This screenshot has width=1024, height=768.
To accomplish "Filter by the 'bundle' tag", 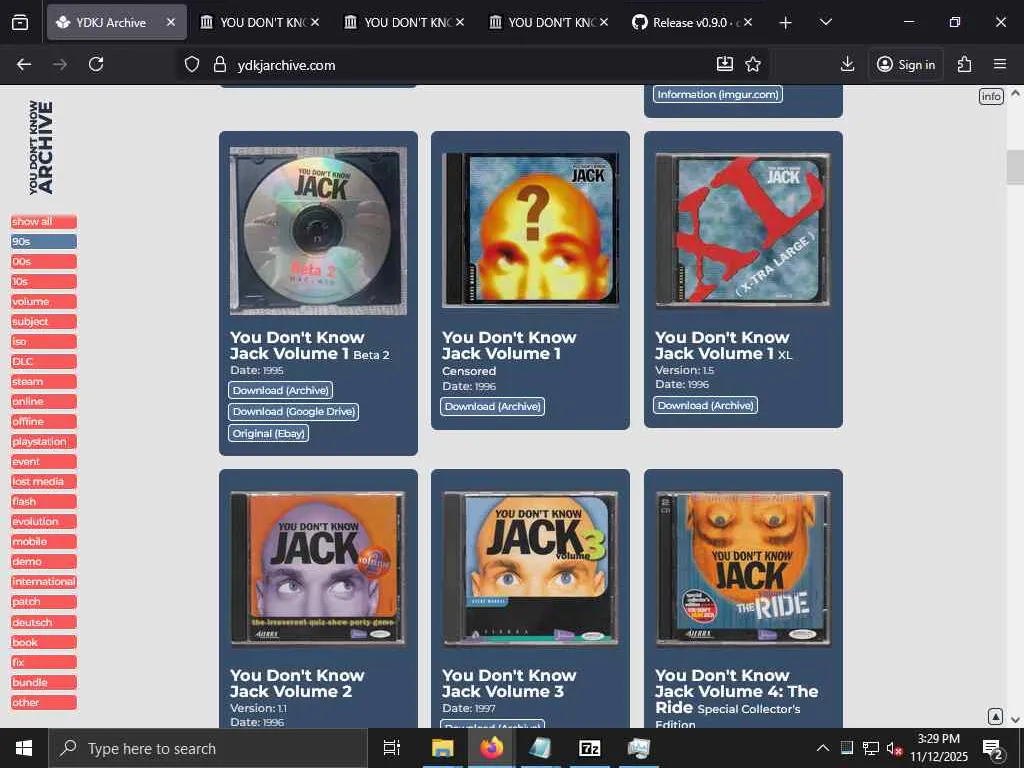I will [x=44, y=683].
